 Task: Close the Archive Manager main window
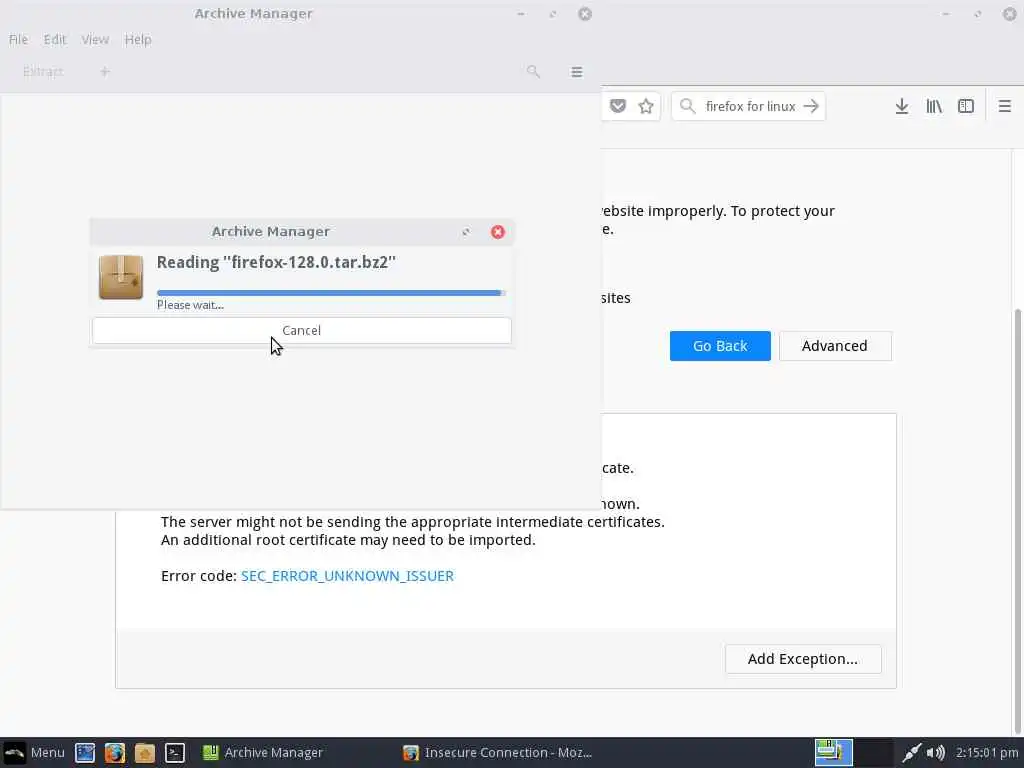[x=584, y=14]
